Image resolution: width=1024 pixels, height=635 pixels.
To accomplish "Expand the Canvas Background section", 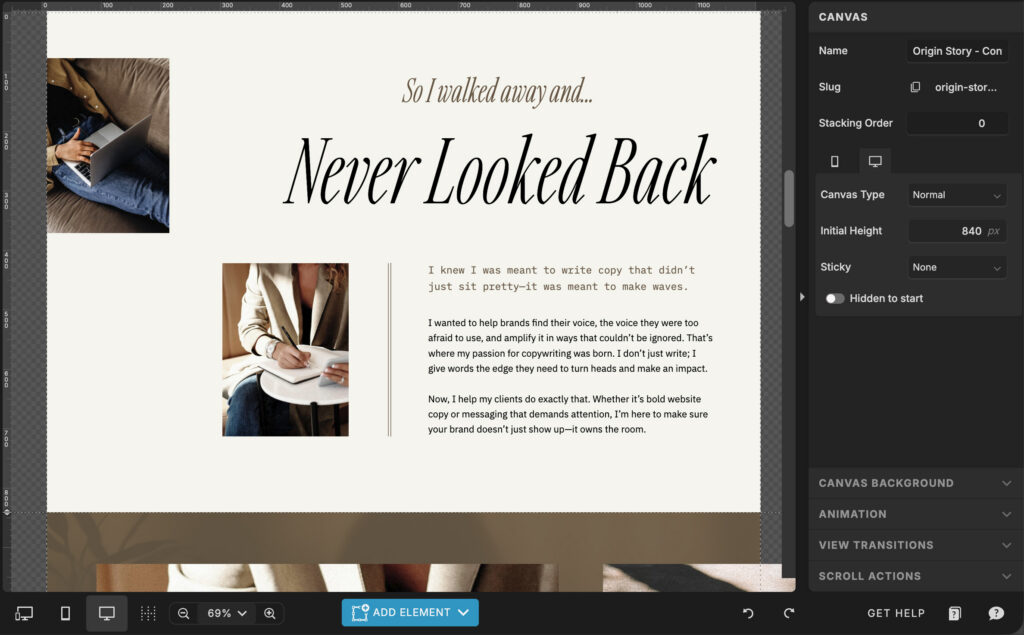I will coord(913,483).
